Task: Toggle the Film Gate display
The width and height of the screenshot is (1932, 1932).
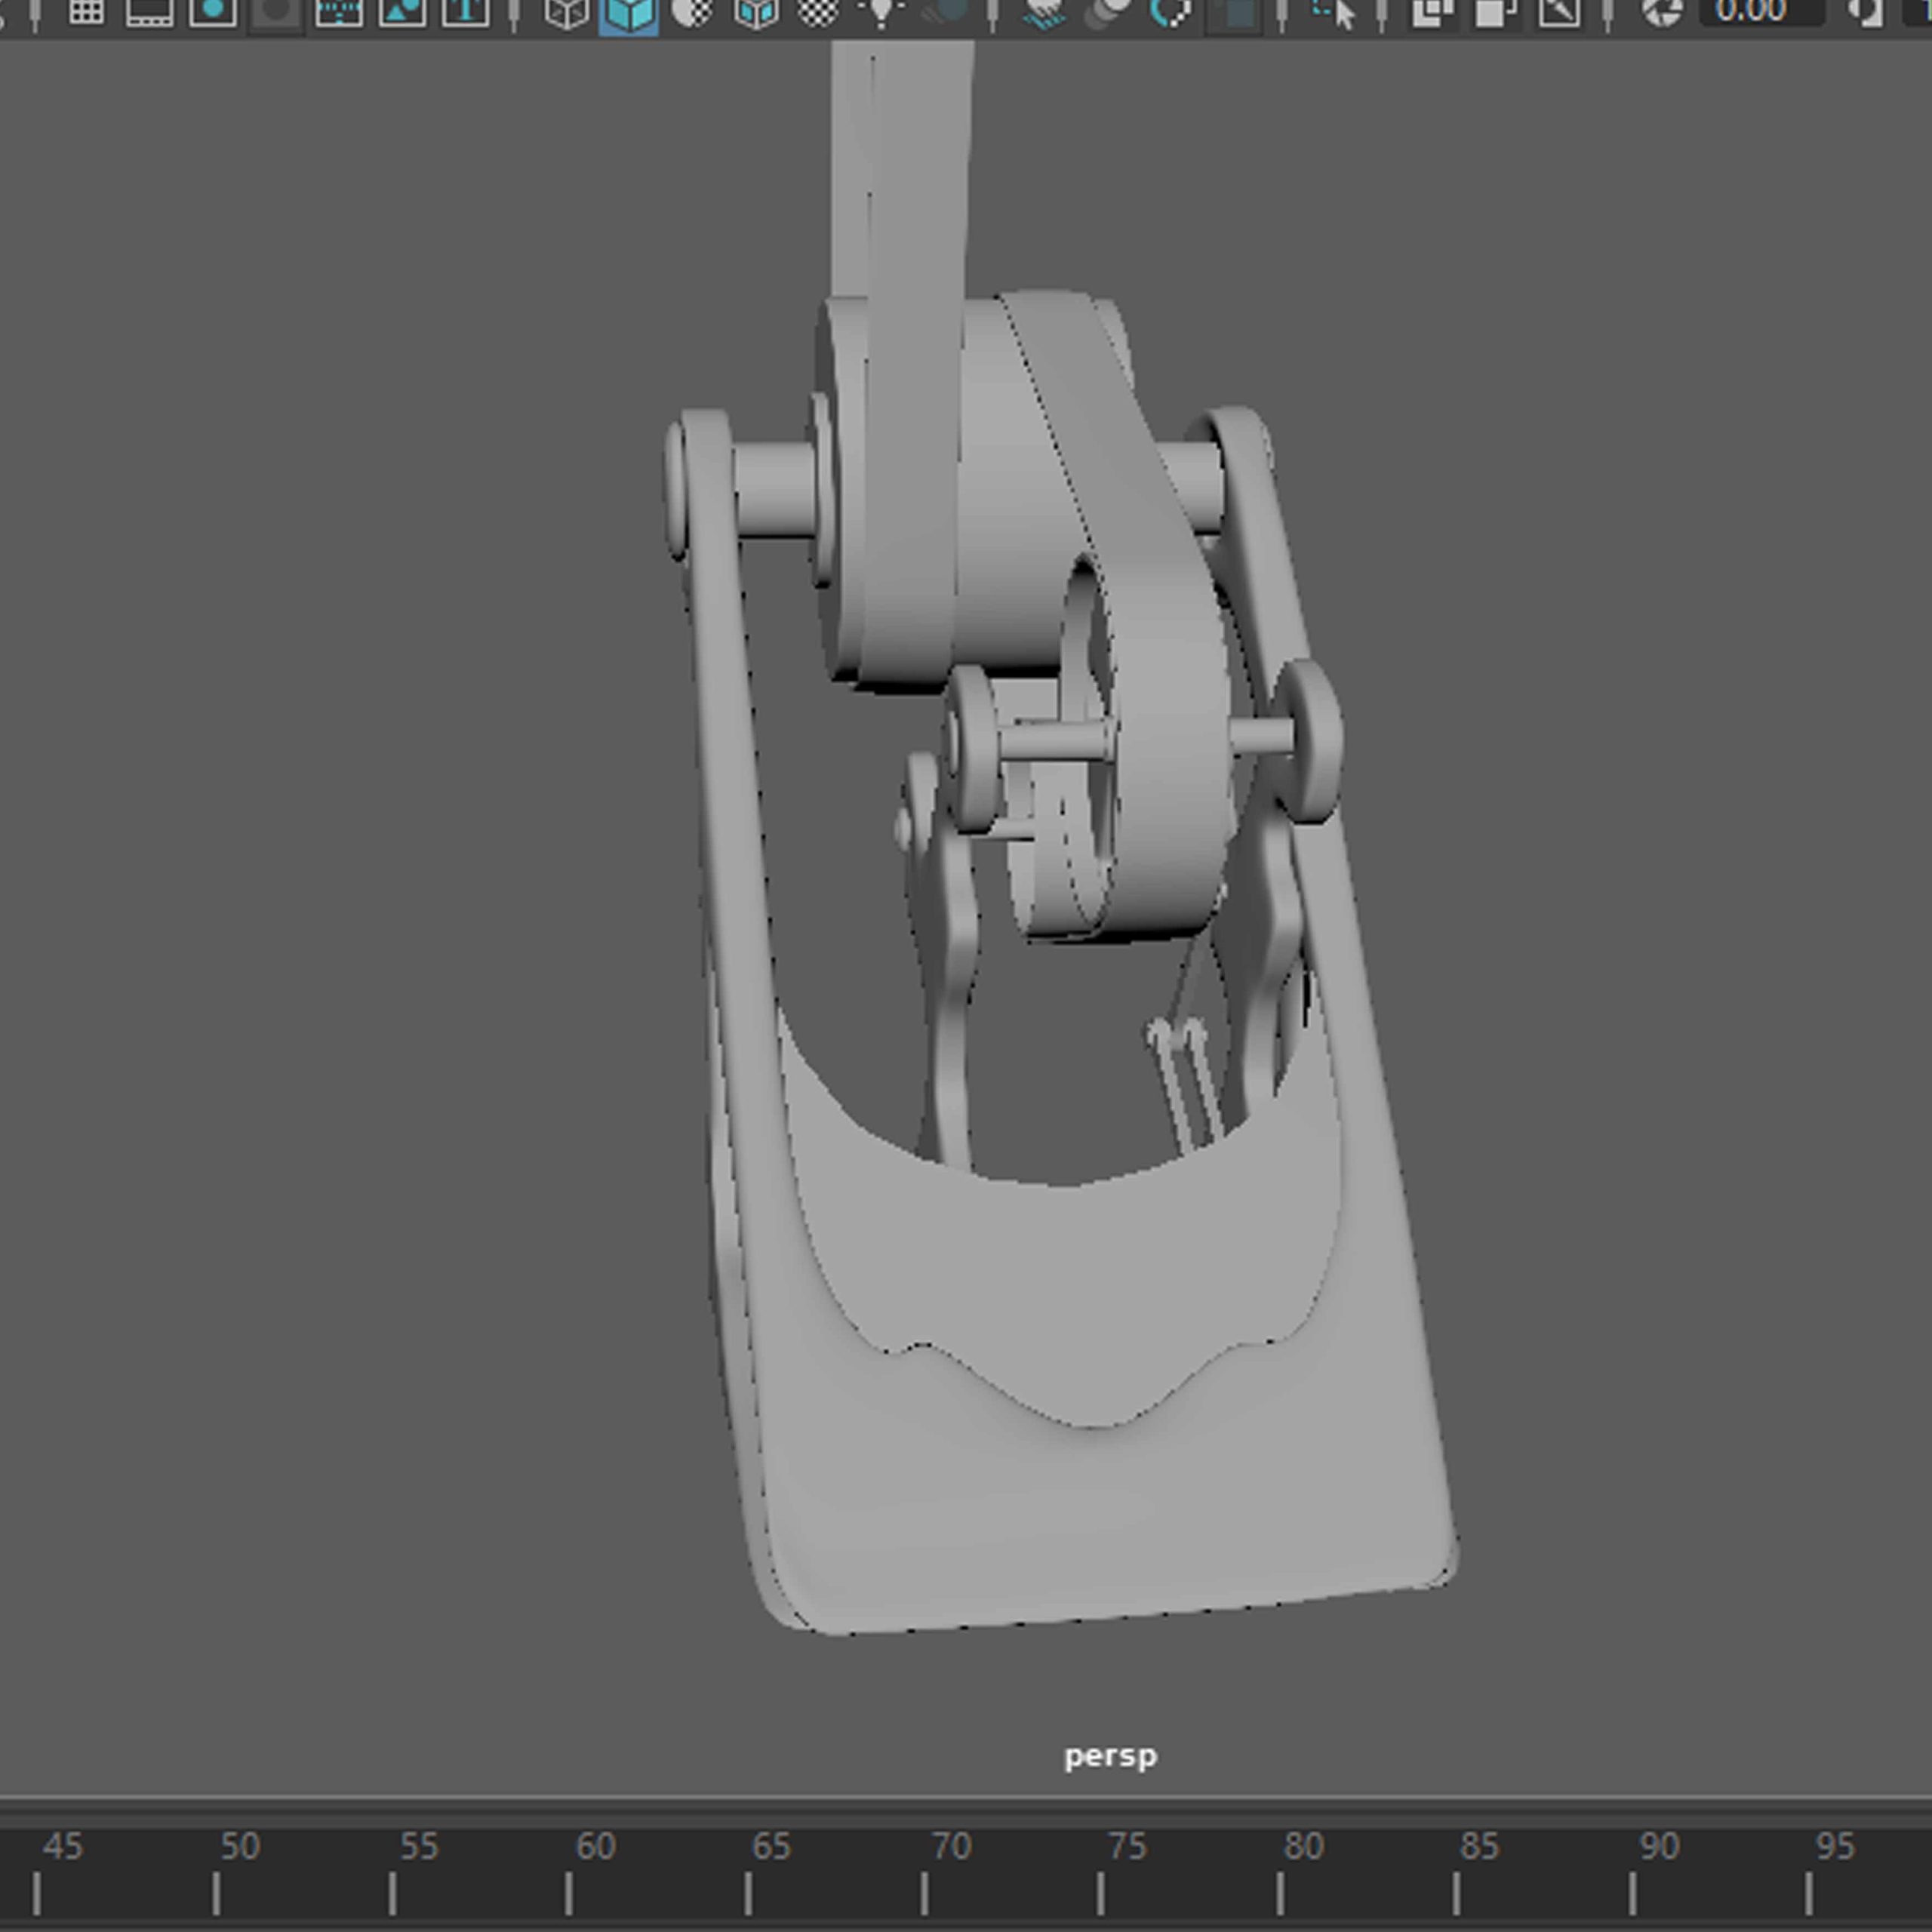Action: coord(149,12)
